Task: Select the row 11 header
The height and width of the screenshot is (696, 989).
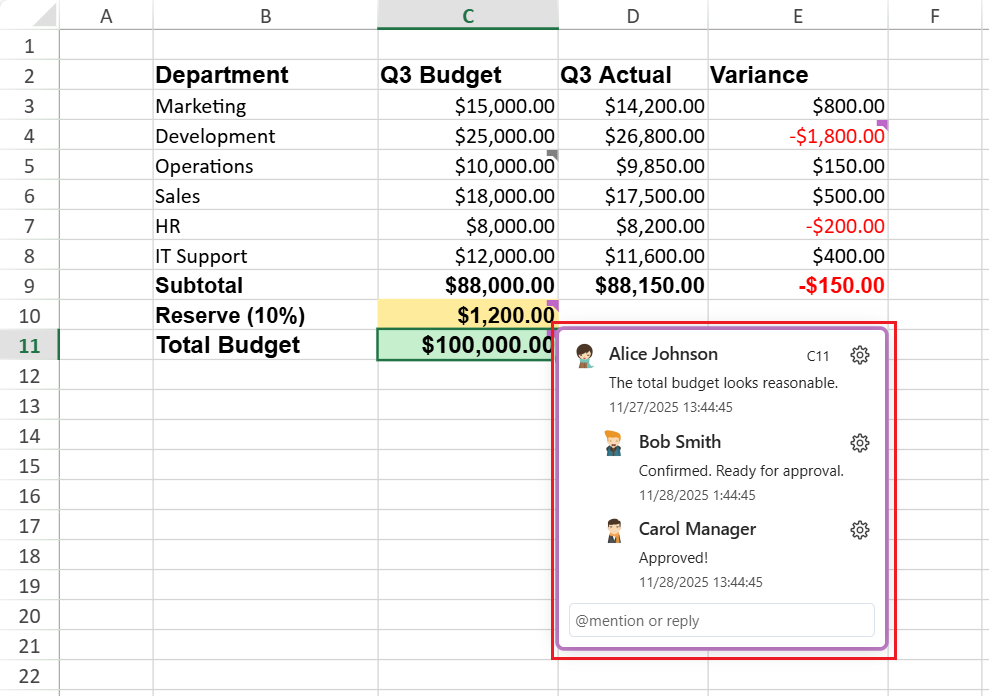Action: tap(29, 345)
